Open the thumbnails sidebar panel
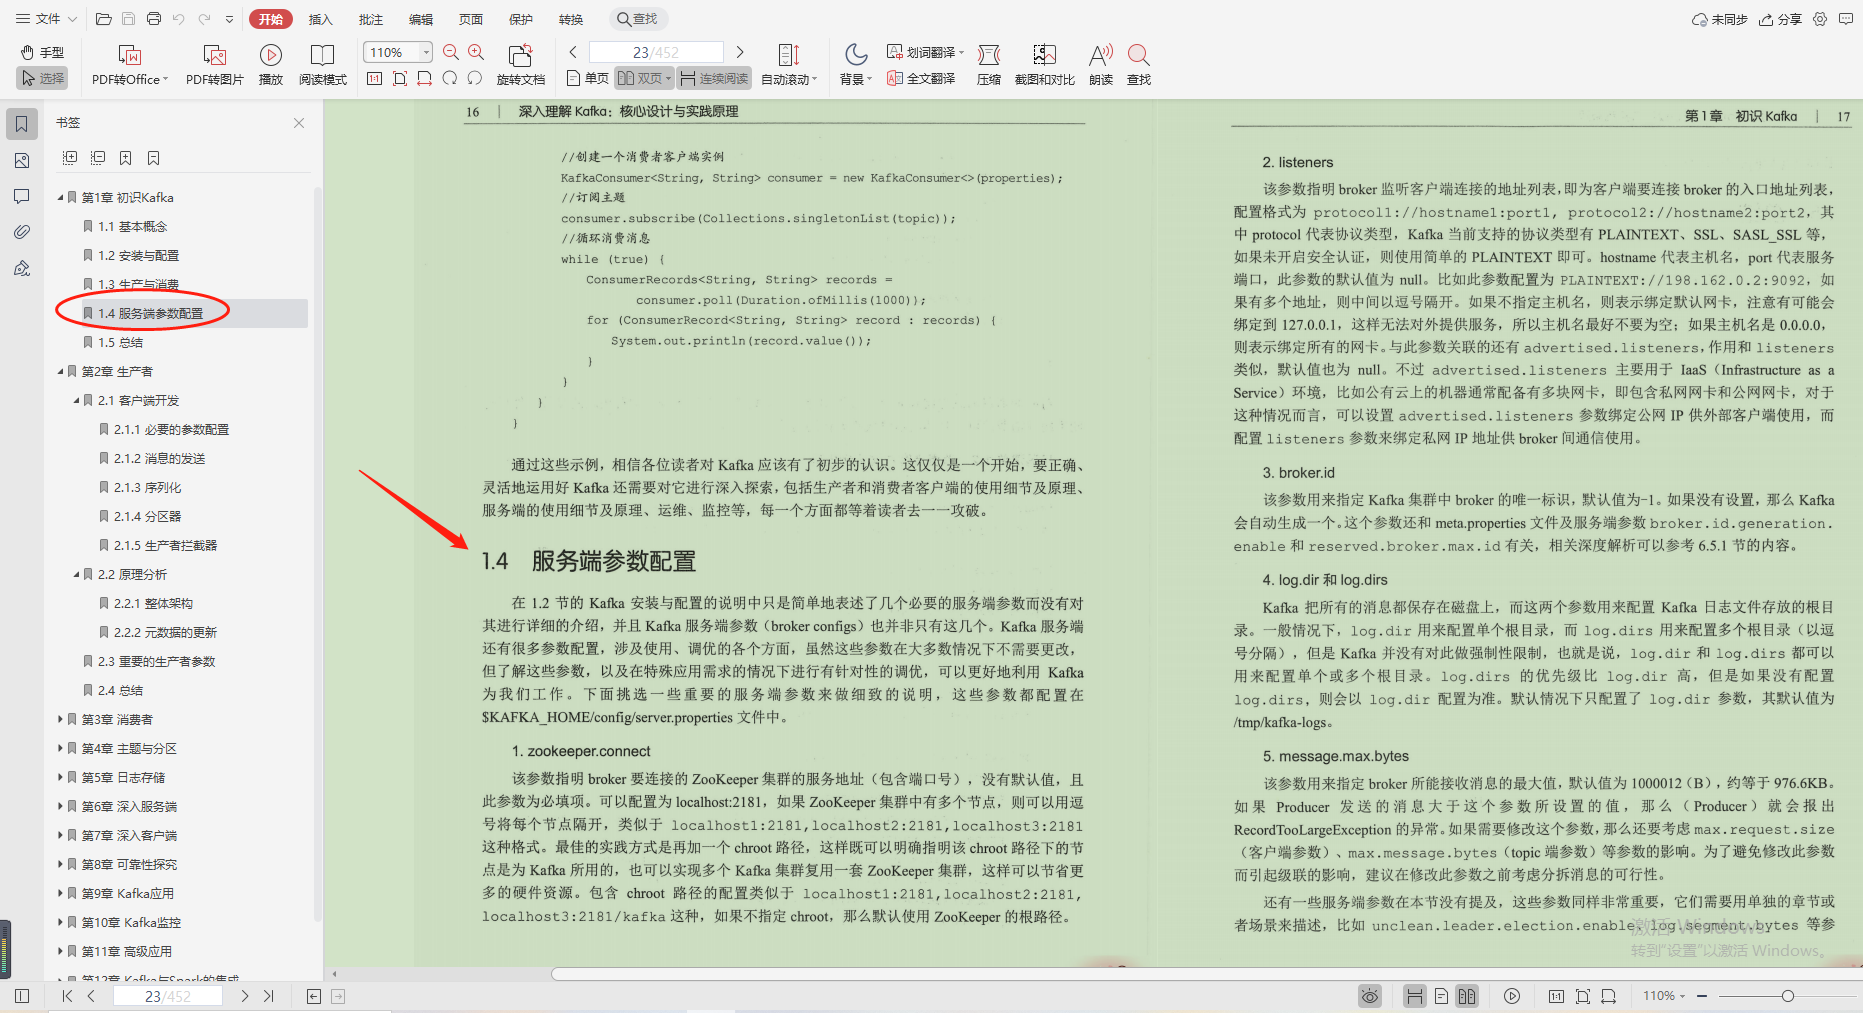 [22, 160]
